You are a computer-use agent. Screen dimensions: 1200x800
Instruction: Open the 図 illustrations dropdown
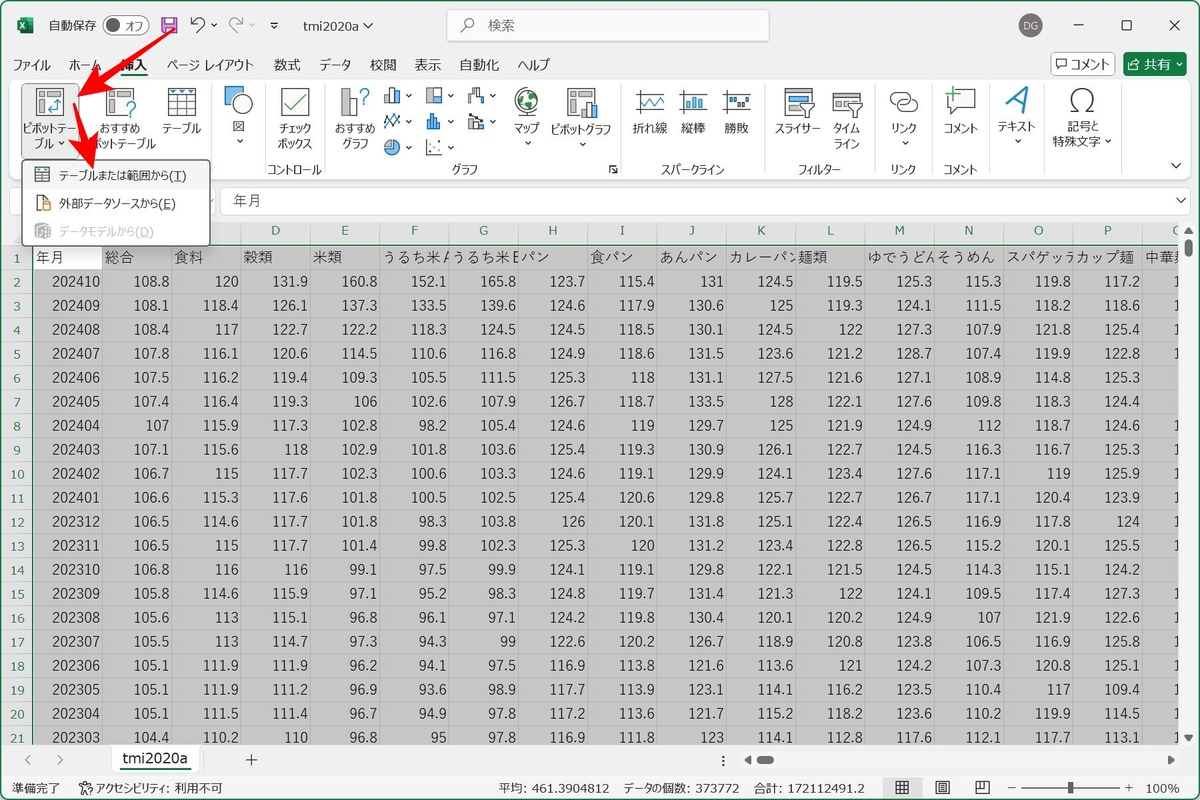pos(238,117)
